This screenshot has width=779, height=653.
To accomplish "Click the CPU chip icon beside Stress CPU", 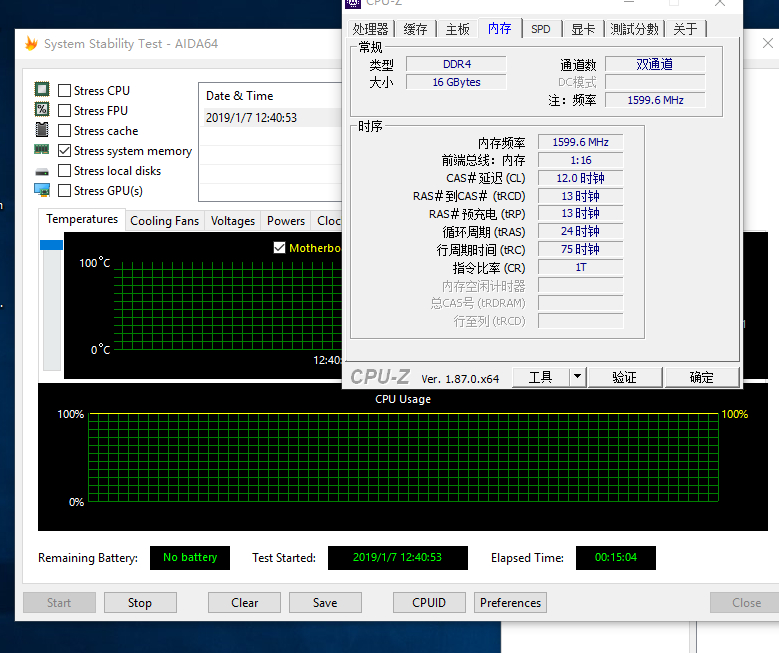I will (42, 89).
